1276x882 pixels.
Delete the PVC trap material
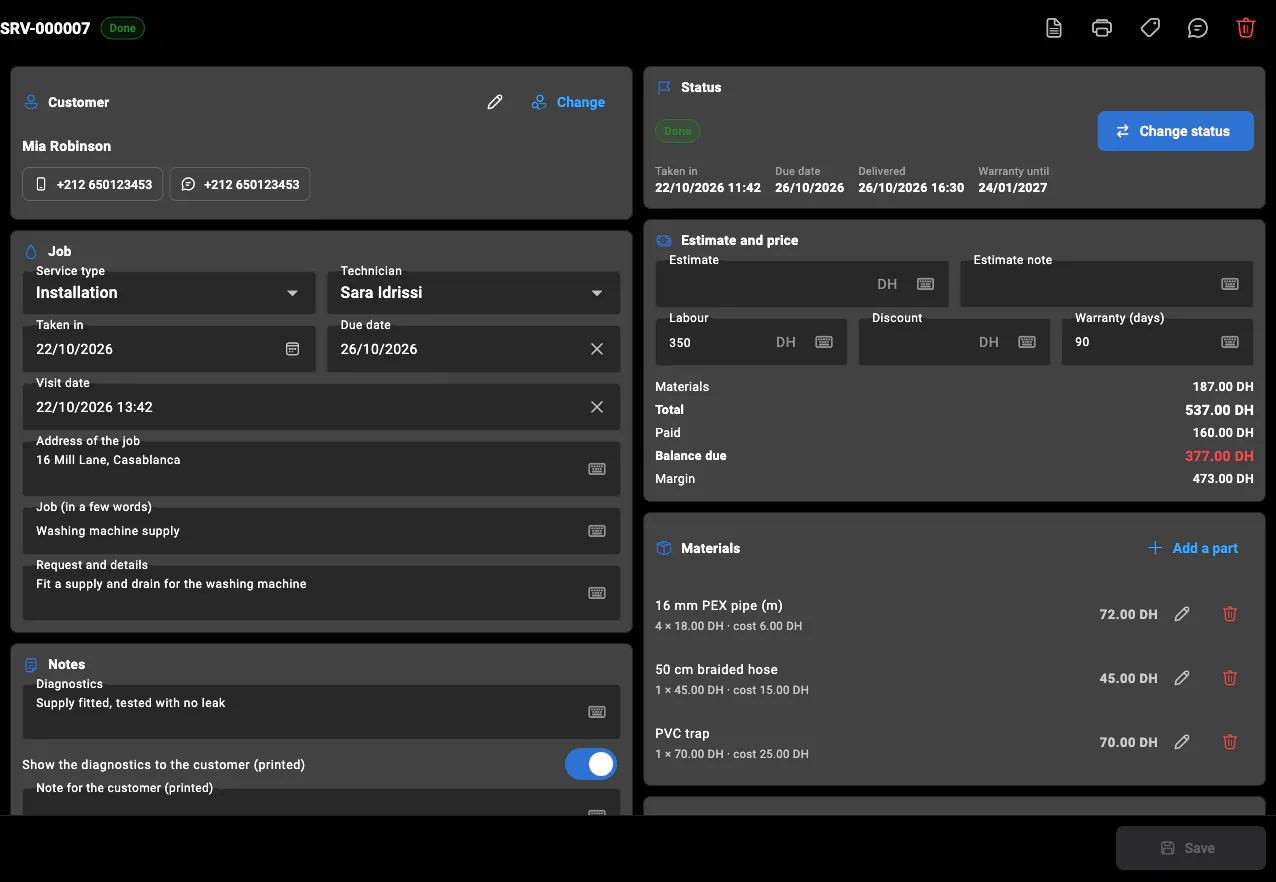1230,742
